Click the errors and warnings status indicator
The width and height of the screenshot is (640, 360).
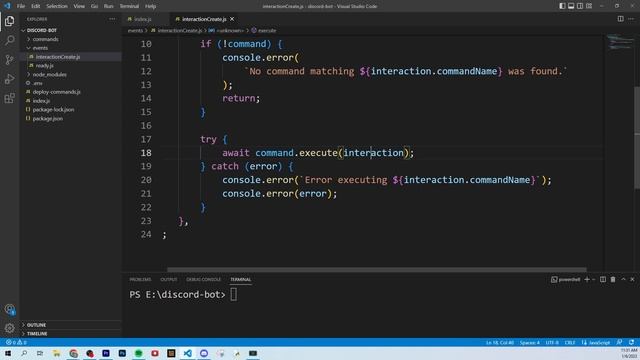point(16,342)
